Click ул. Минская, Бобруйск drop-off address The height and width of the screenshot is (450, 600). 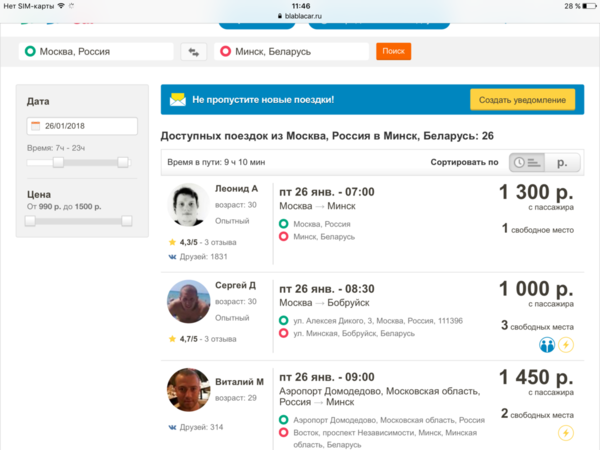click(x=354, y=334)
